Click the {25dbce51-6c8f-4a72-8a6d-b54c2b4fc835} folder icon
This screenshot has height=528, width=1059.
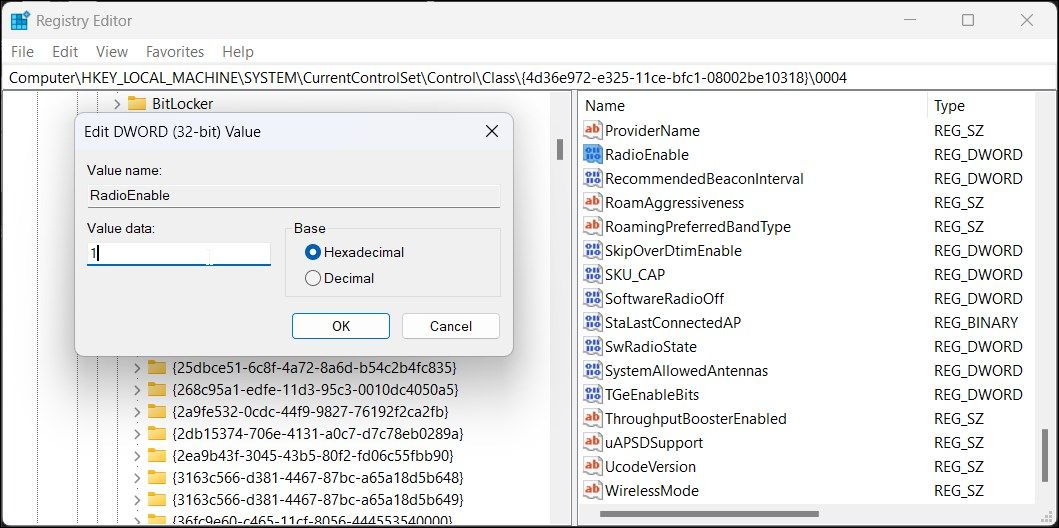(157, 368)
